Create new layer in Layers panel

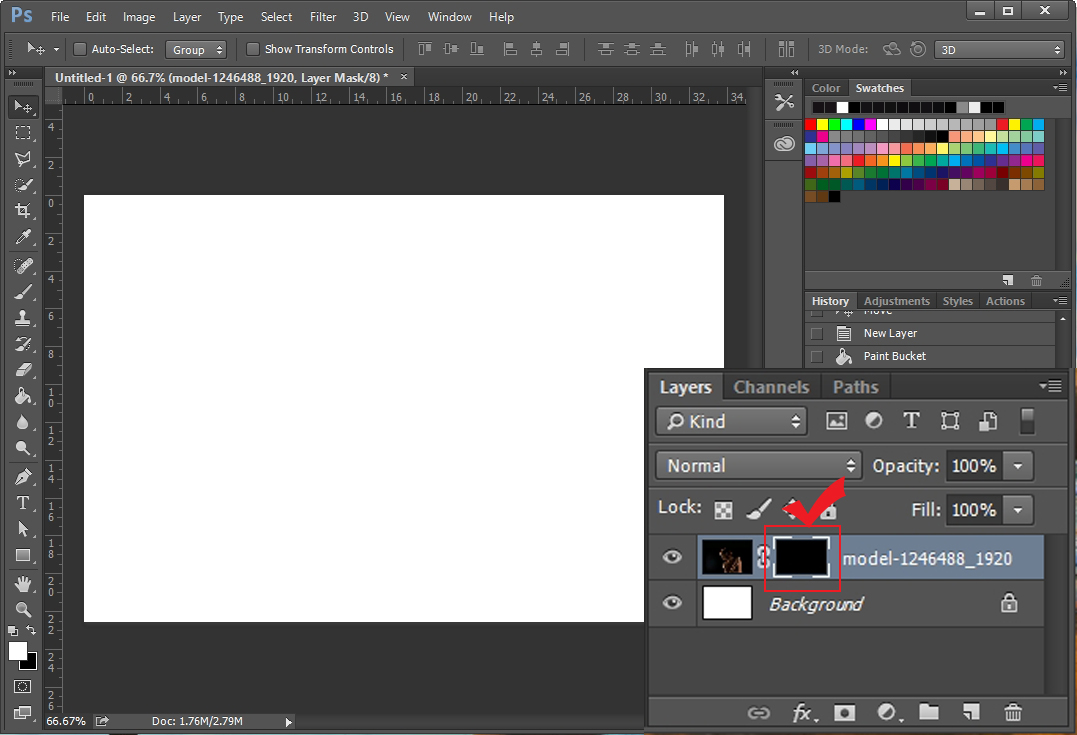click(971, 712)
